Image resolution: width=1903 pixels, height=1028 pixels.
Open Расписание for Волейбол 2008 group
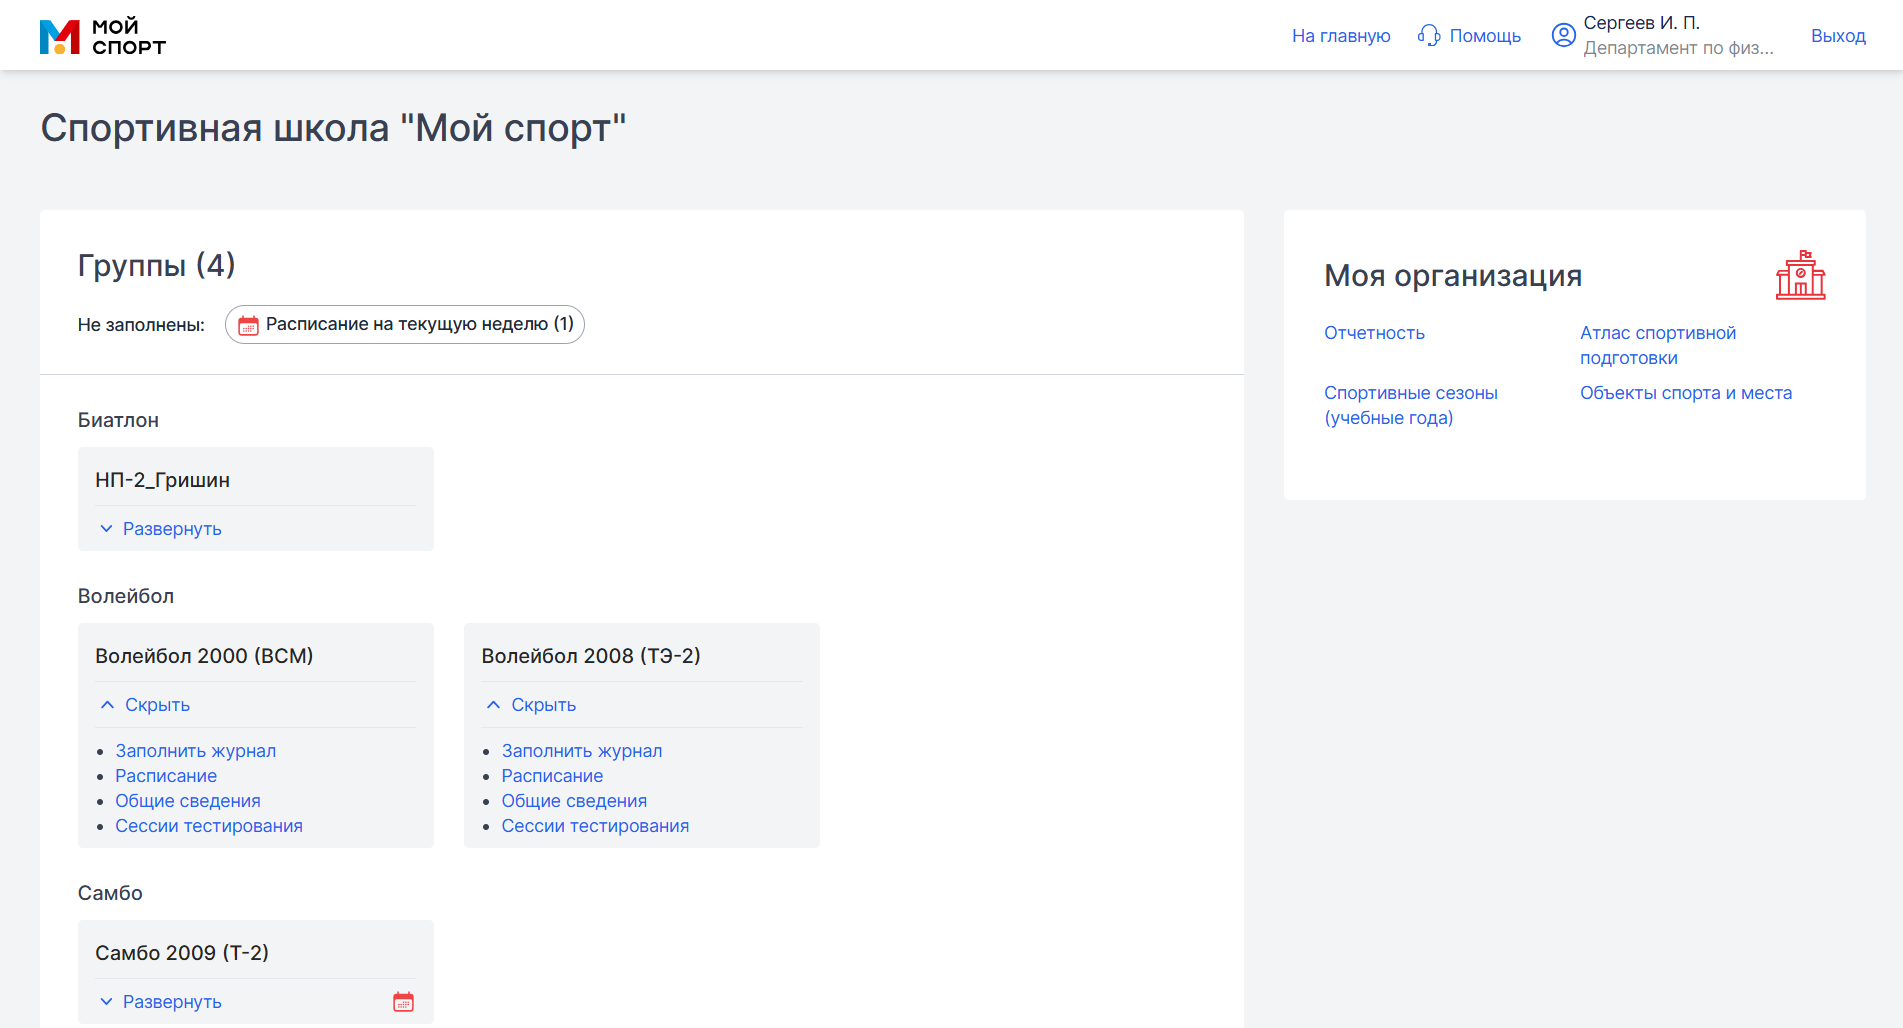click(552, 776)
